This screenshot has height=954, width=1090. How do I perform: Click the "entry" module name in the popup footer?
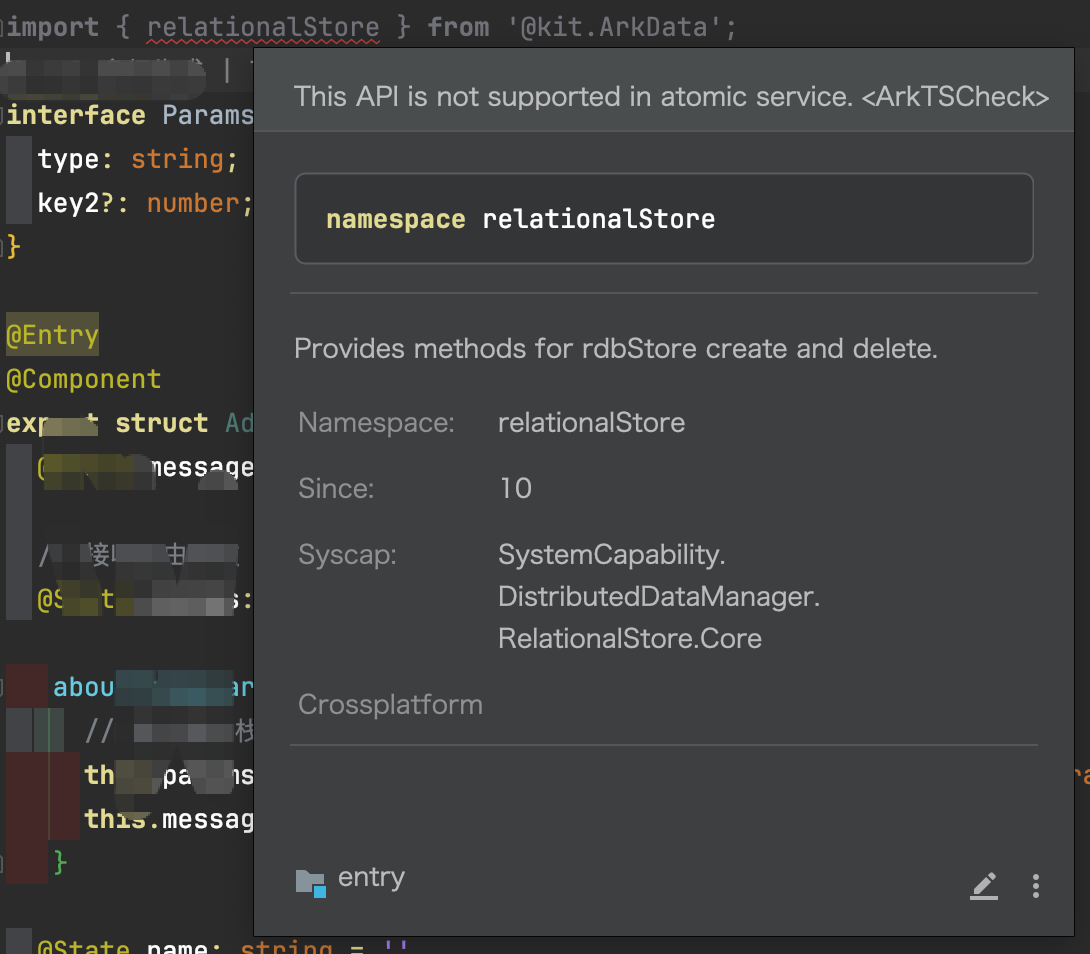coord(371,878)
